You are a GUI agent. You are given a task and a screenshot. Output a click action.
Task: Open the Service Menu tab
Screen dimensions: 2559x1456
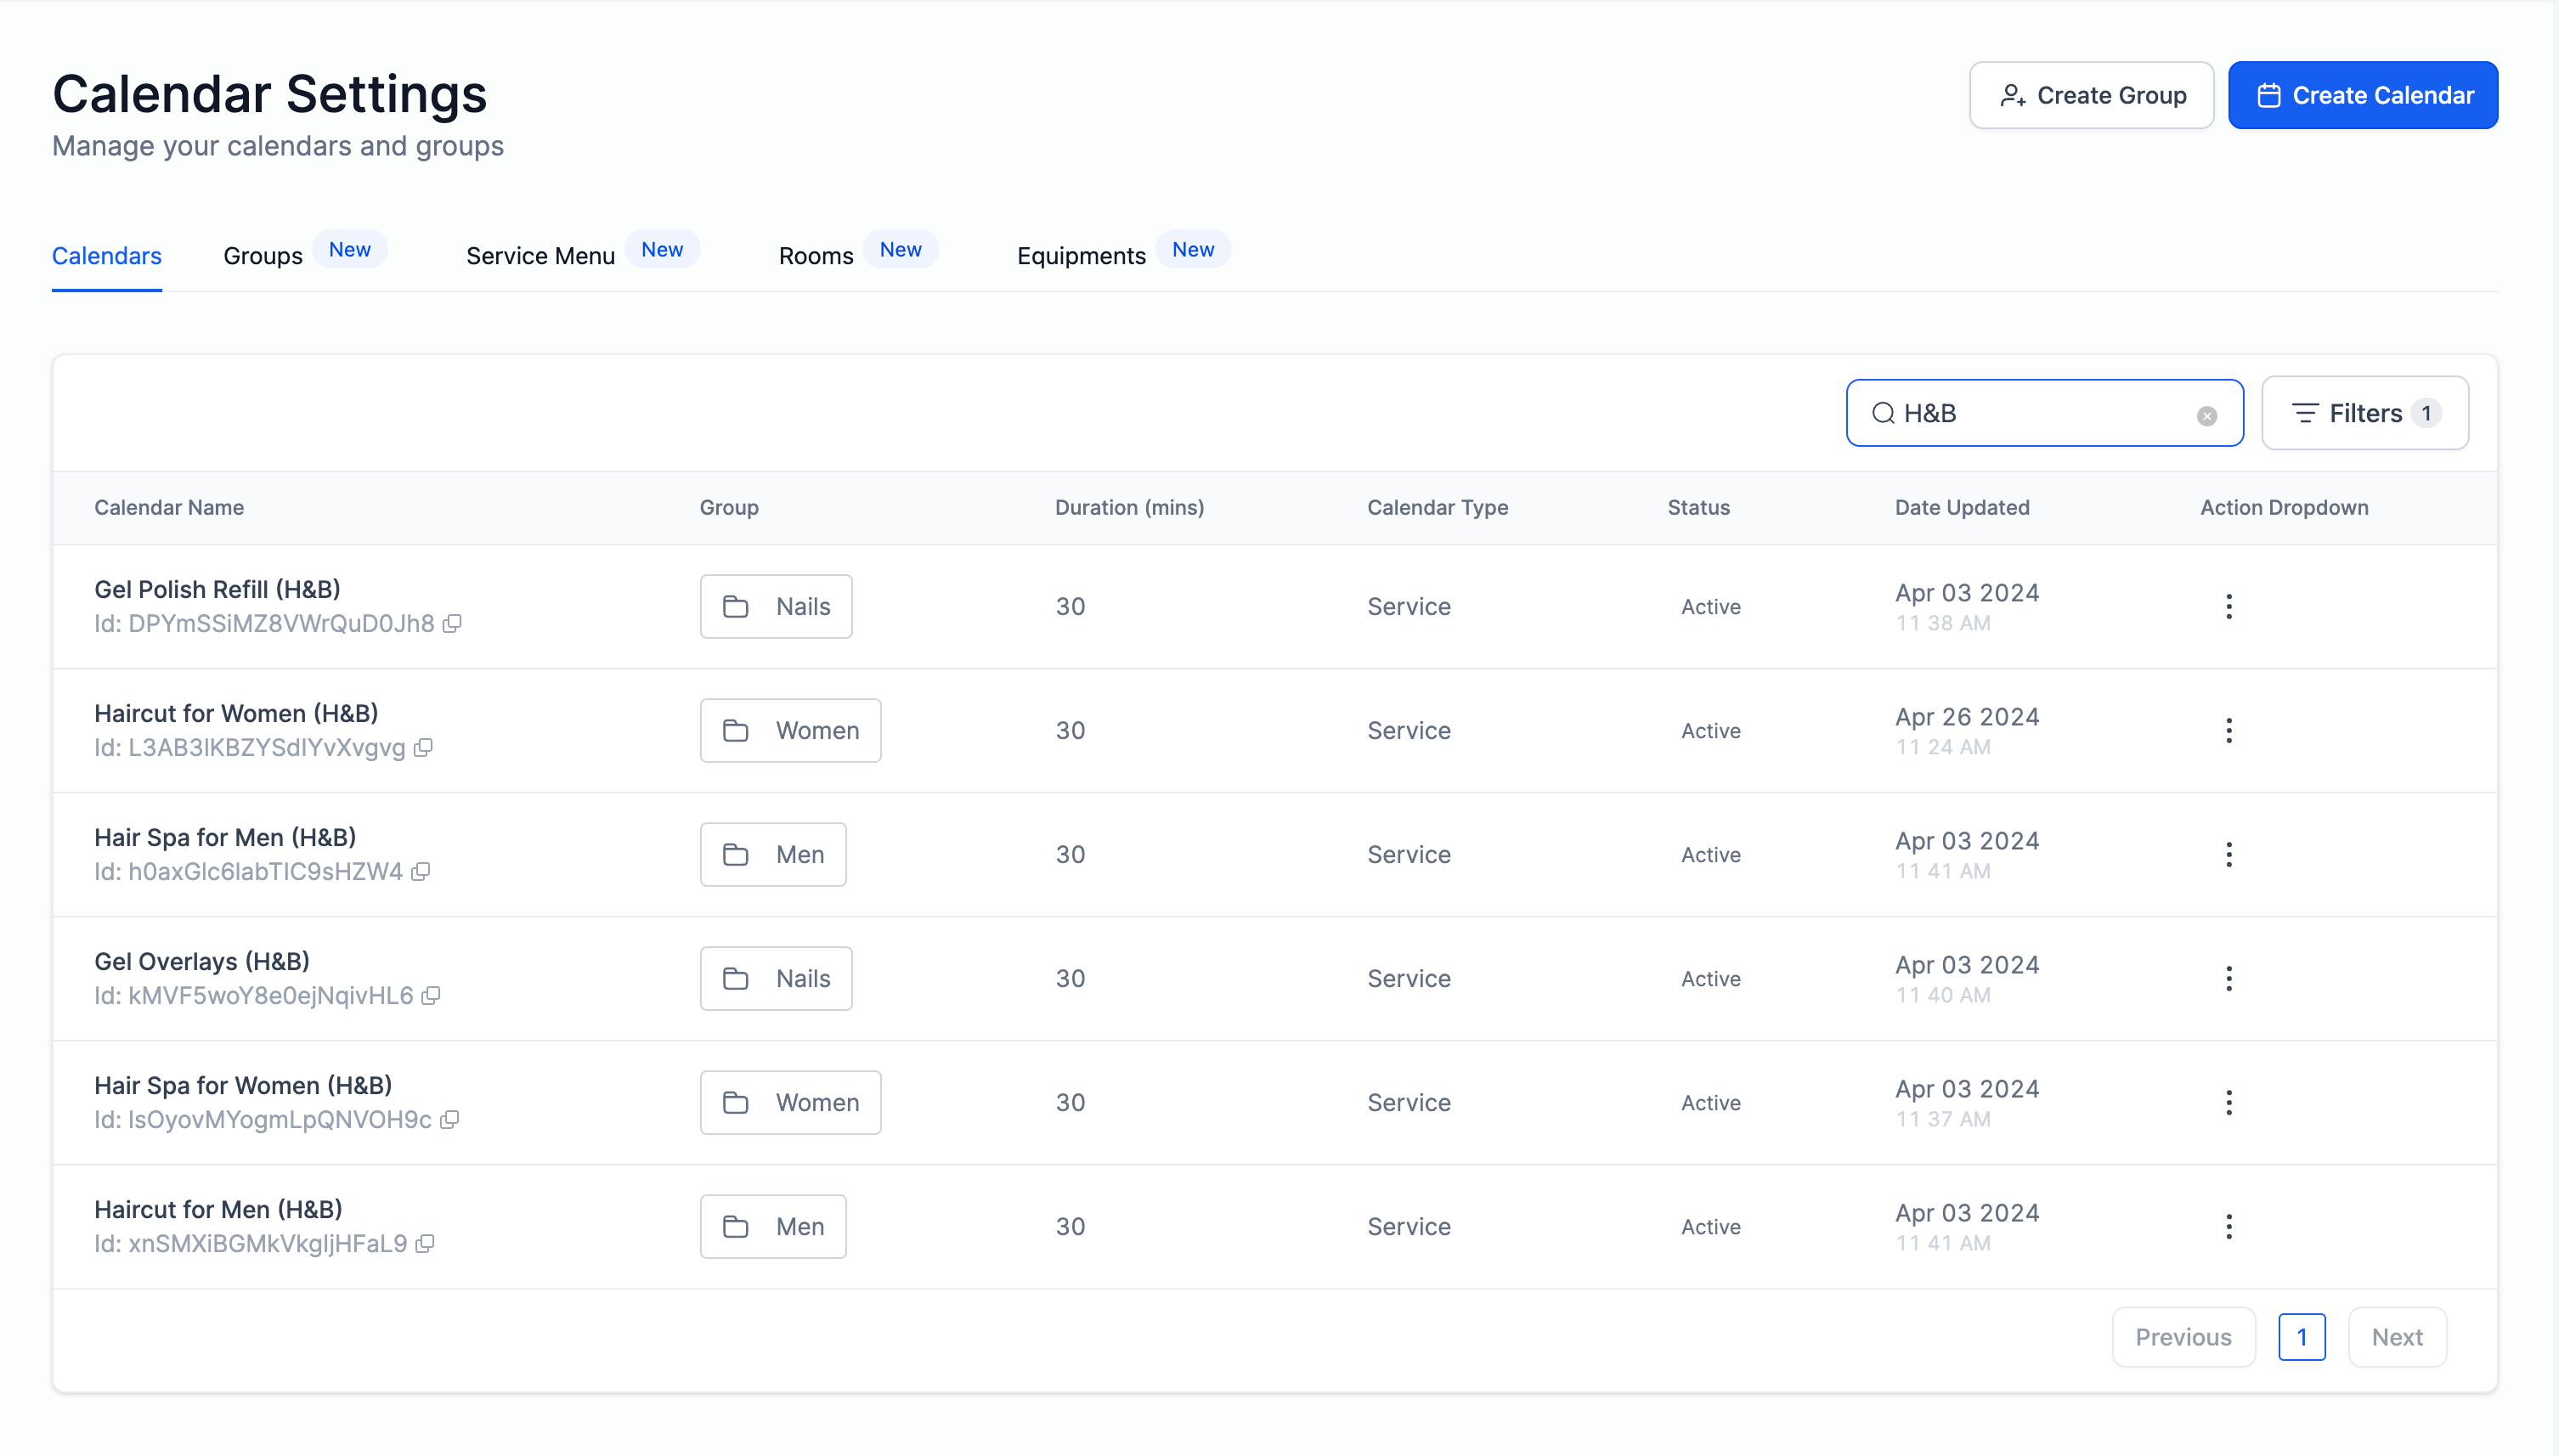540,256
